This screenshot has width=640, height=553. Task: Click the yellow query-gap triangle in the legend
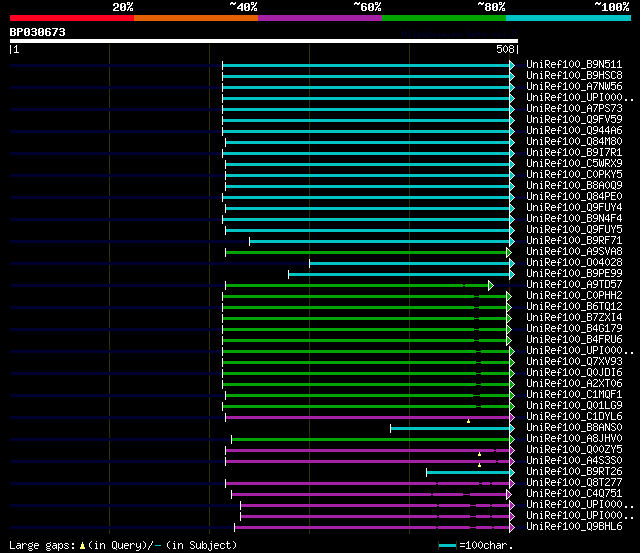82,546
